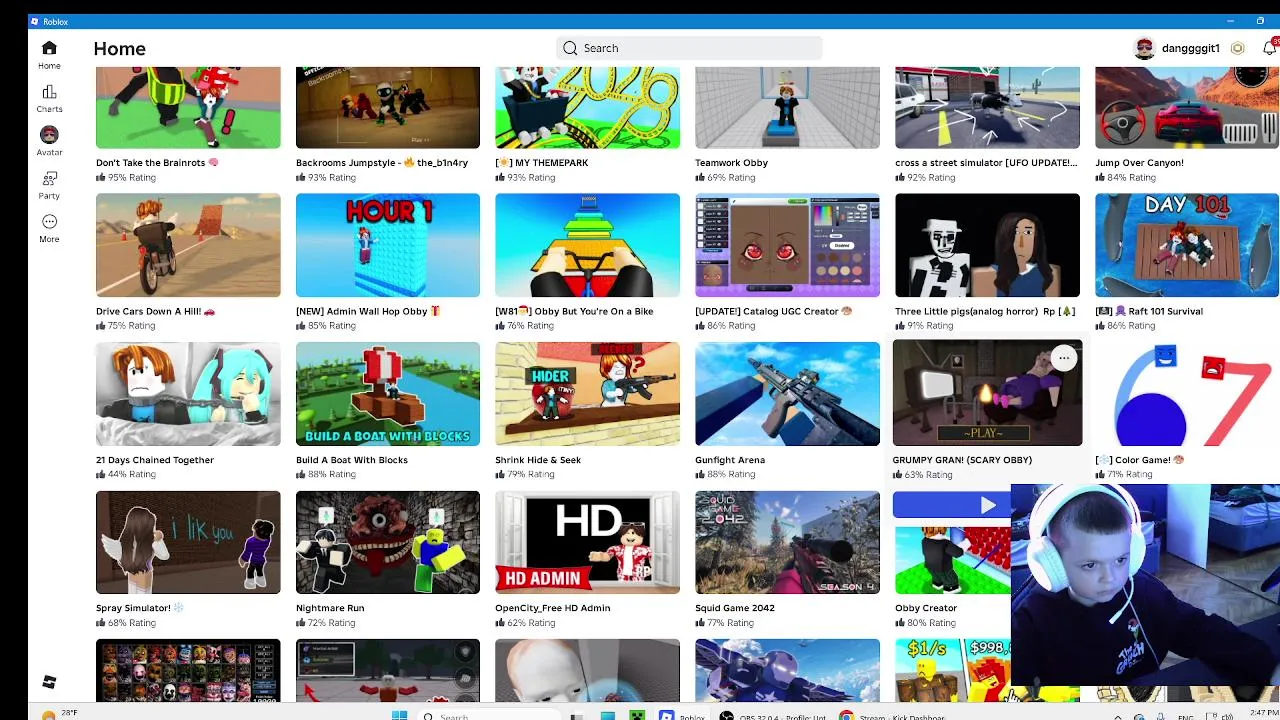Open the OBS taskbar item
The width and height of the screenshot is (1280, 720).
tap(773, 715)
